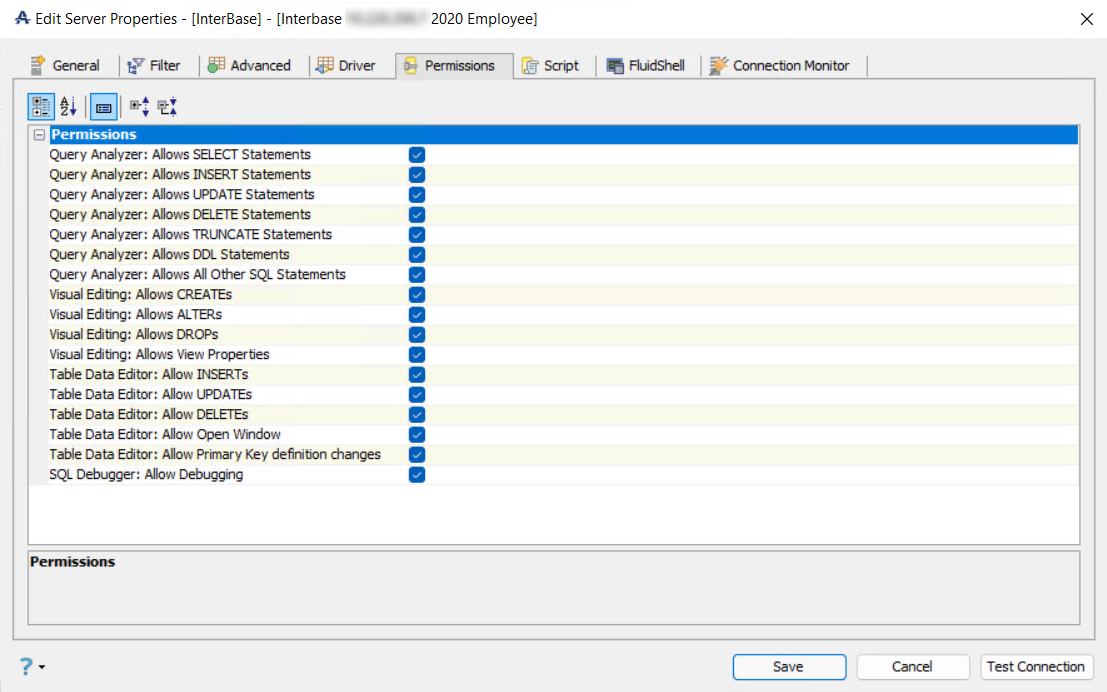
Task: Toggle Allow Primary Key definition changes checkbox
Action: point(417,455)
